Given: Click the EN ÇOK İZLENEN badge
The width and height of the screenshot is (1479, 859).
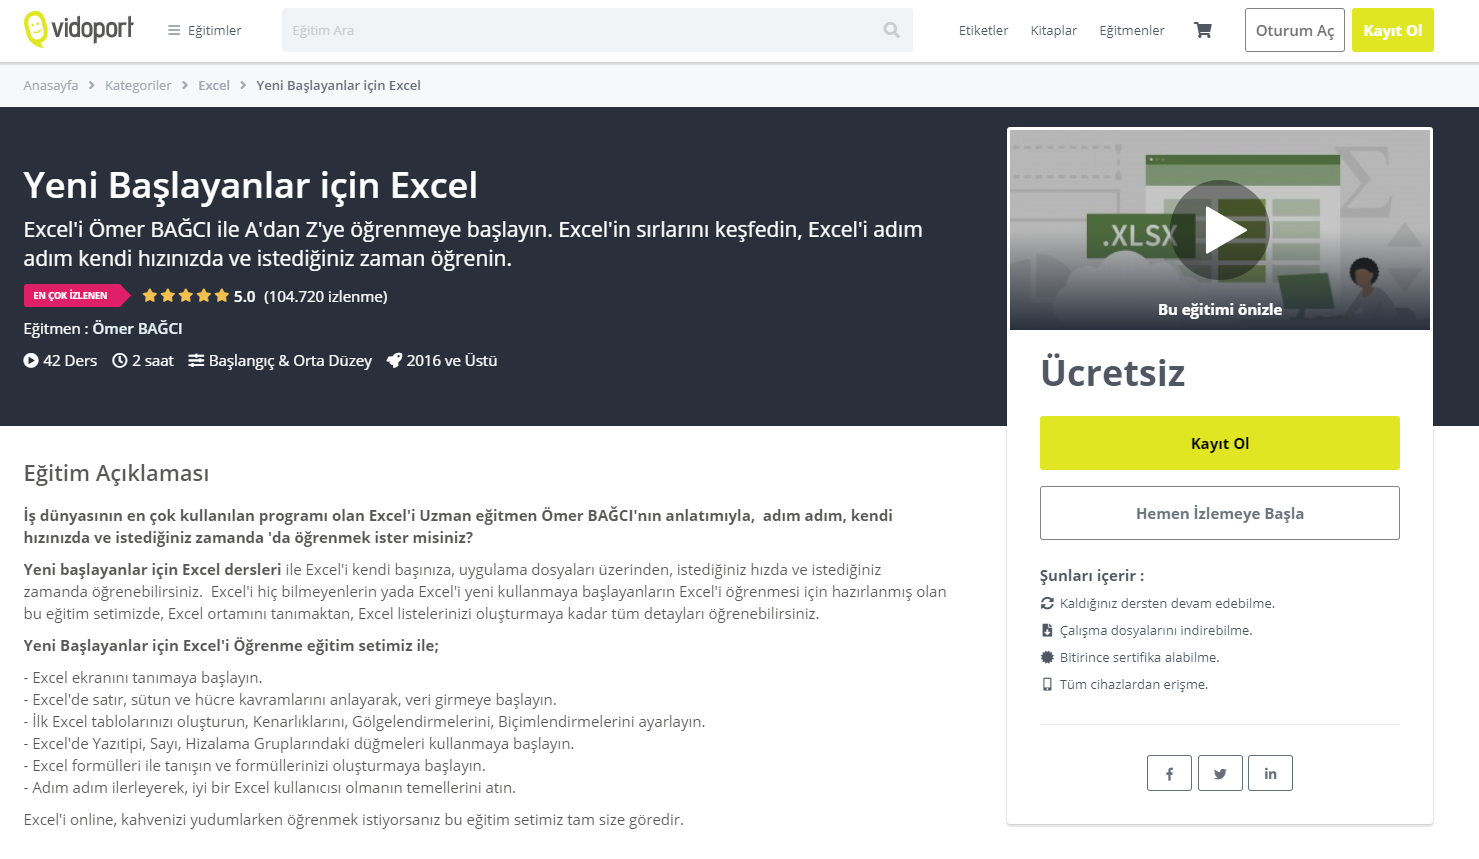Looking at the screenshot, I should click(76, 295).
